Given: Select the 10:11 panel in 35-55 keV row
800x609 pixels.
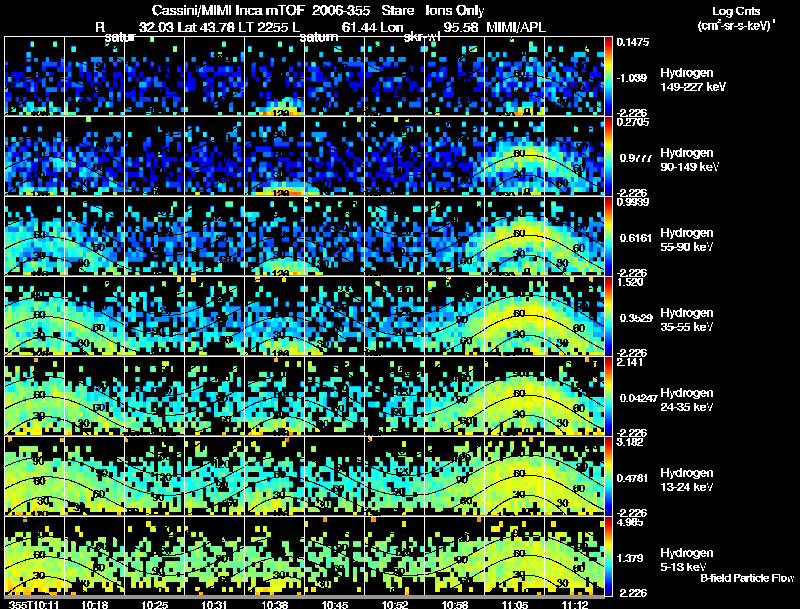Looking at the screenshot, I should pyautogui.click(x=35, y=316).
